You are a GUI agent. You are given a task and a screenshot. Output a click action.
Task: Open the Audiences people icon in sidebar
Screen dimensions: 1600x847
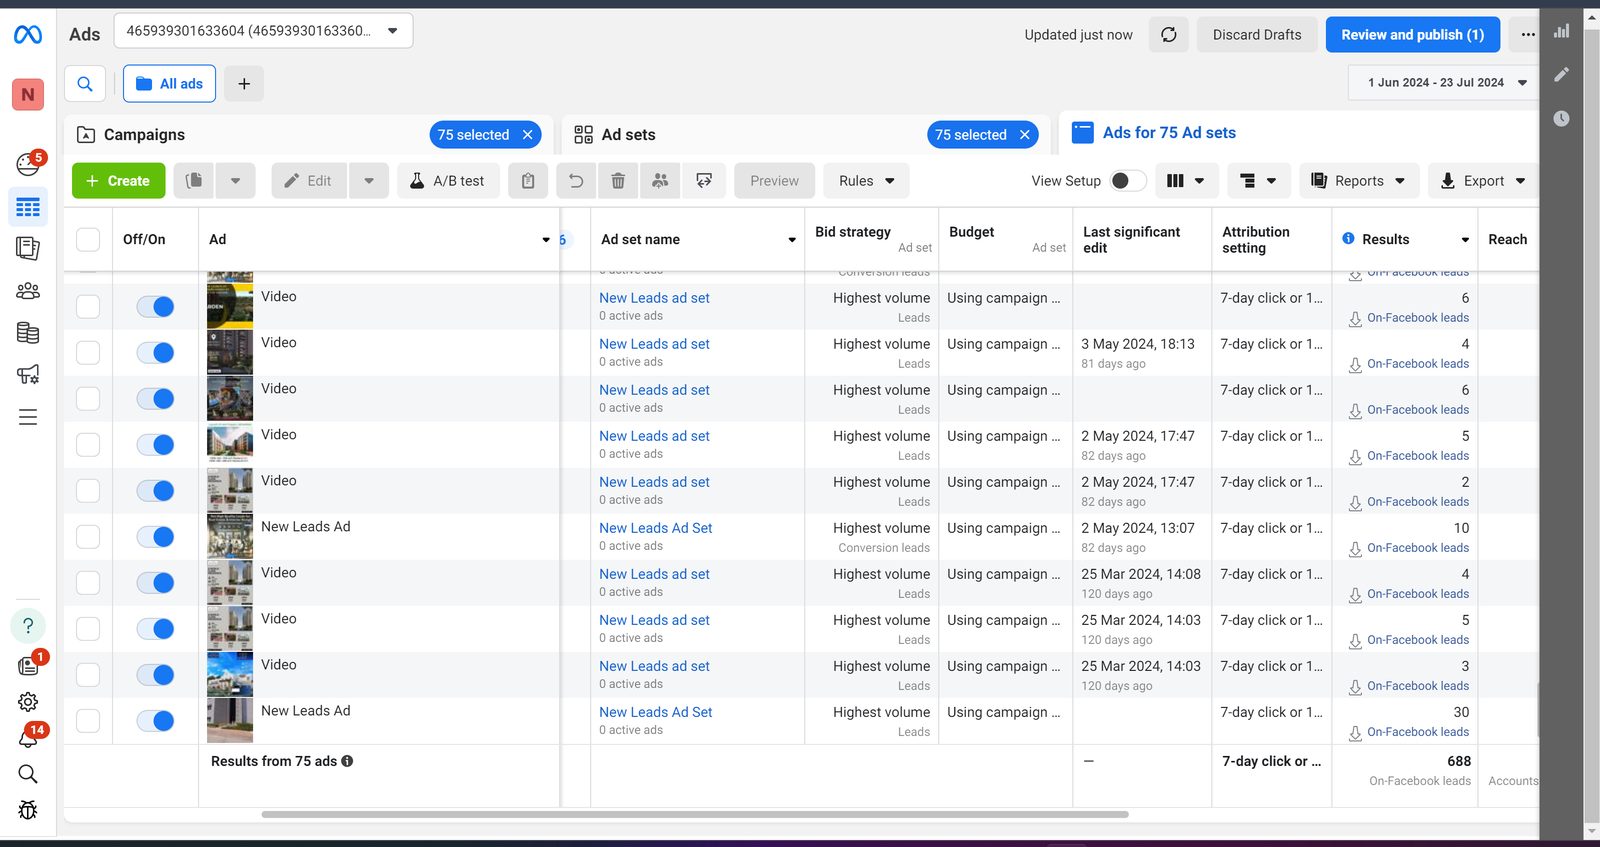pos(28,291)
